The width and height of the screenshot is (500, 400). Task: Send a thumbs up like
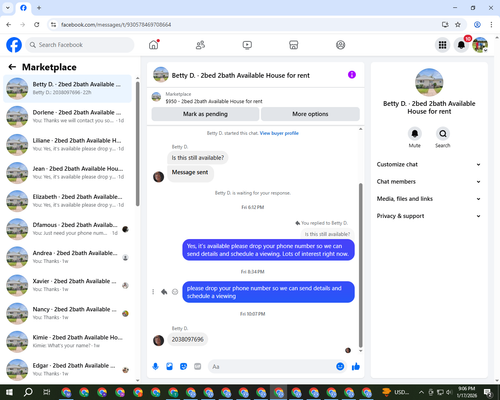356,367
